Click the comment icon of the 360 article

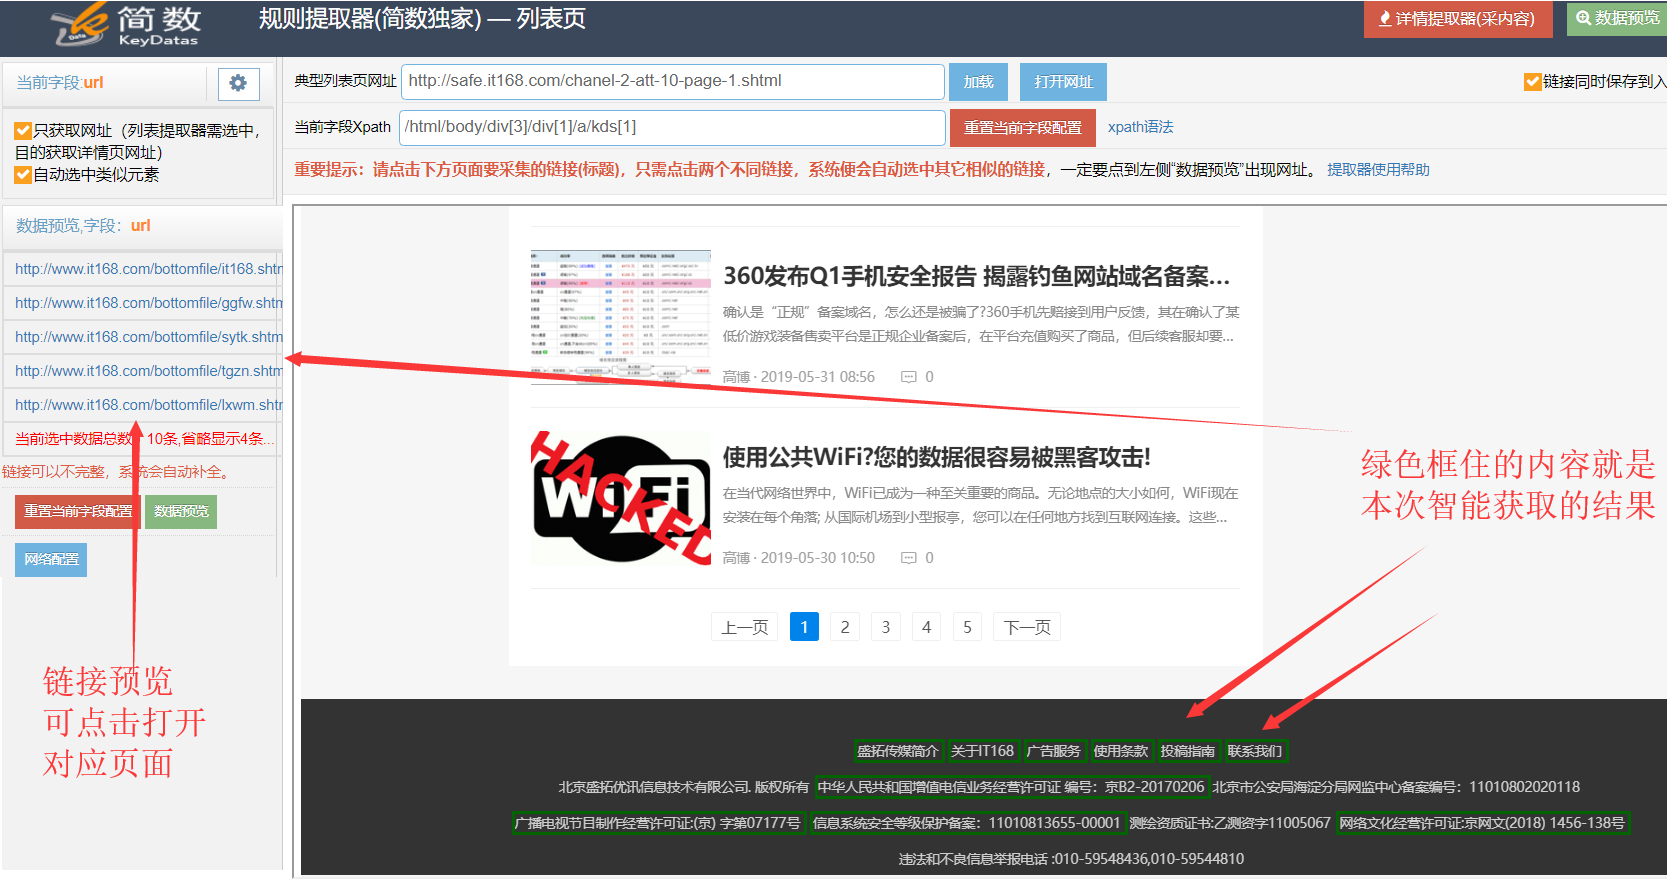(x=908, y=377)
